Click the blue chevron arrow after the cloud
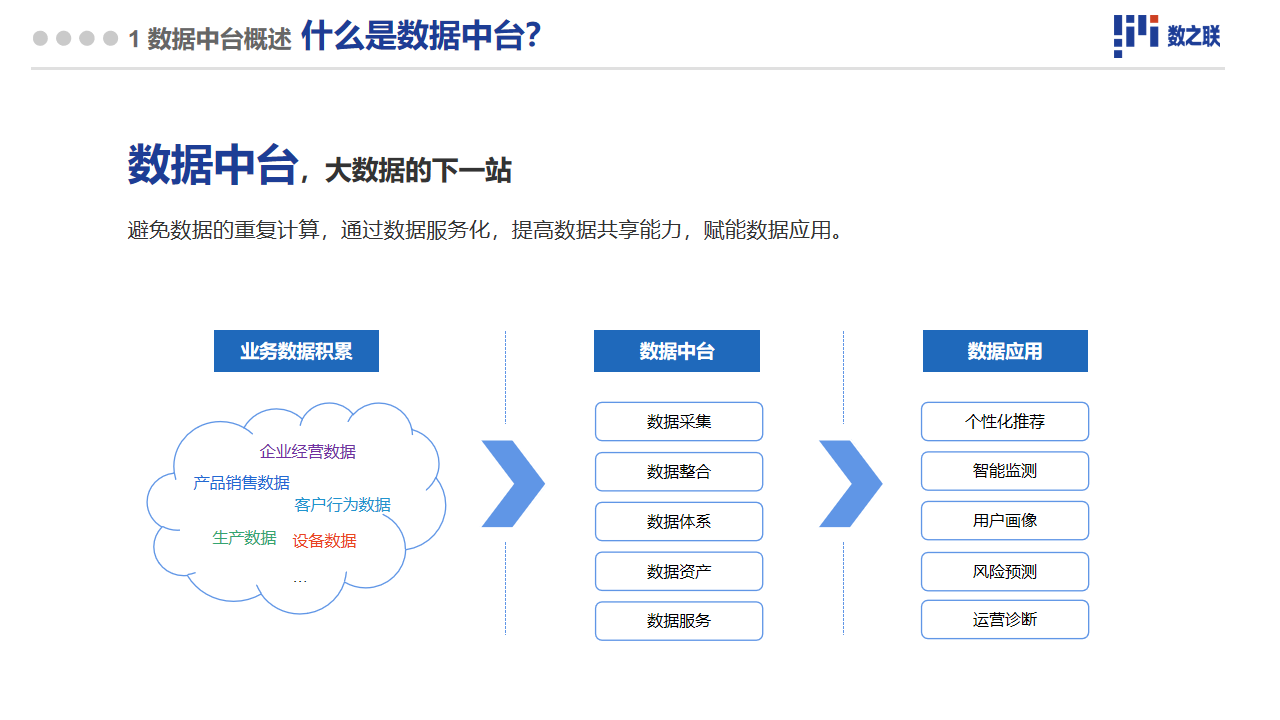 tap(513, 483)
